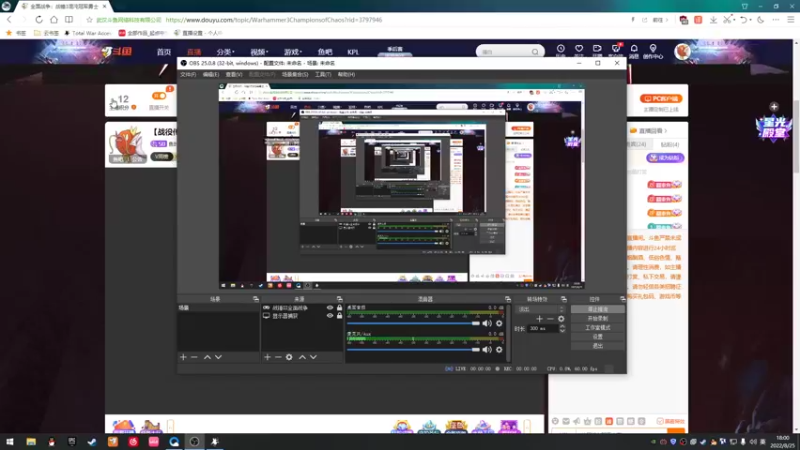The width and height of the screenshot is (800, 450).
Task: Open Douyu follows heart icon
Action: coord(579,50)
